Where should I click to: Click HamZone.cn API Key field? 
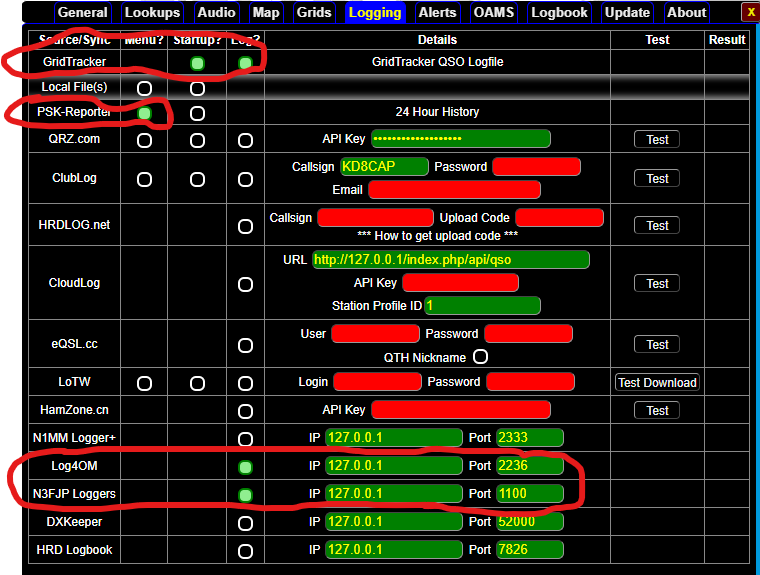tap(461, 410)
